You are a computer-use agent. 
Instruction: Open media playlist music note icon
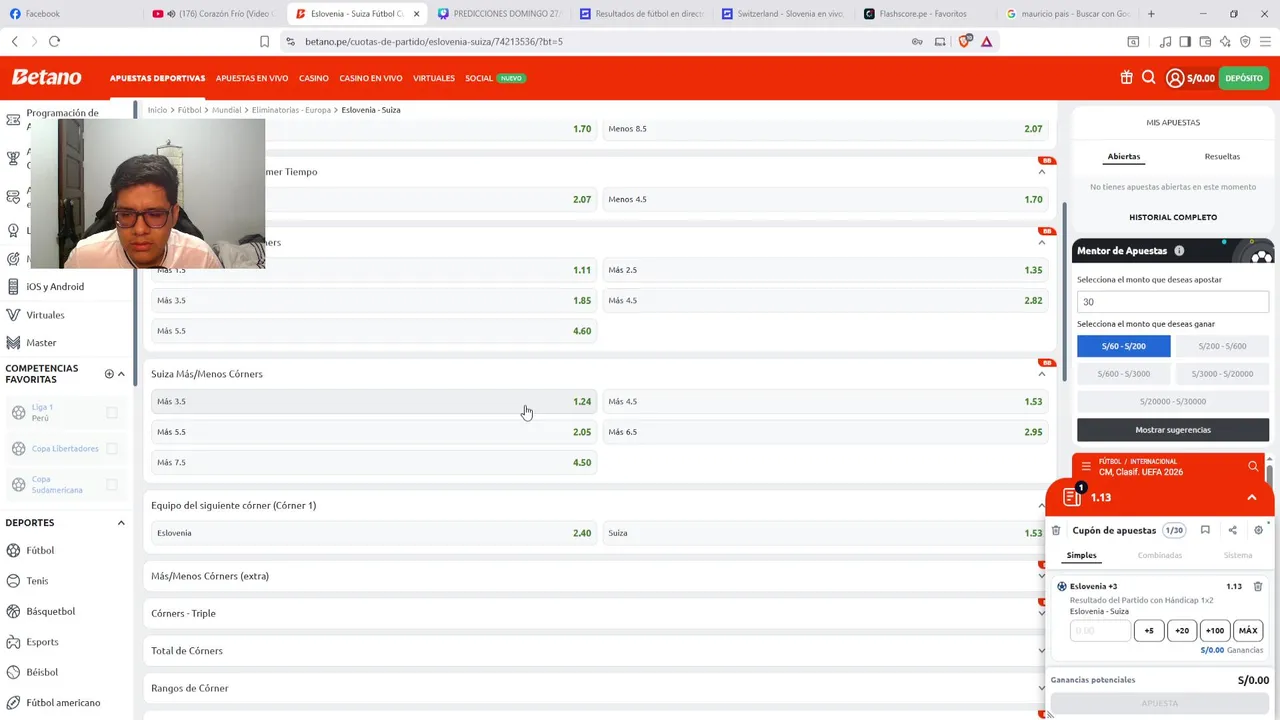[1165, 41]
